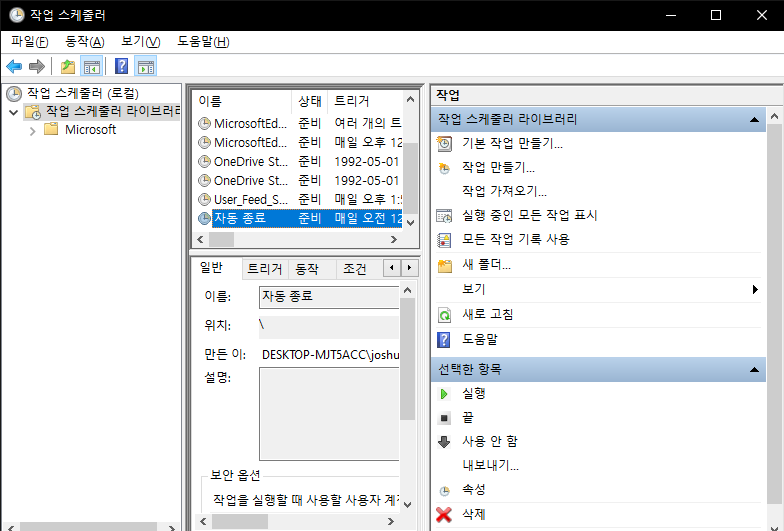Click the 새 폴더 folder icon
The height and width of the screenshot is (531, 784).
coord(444,266)
